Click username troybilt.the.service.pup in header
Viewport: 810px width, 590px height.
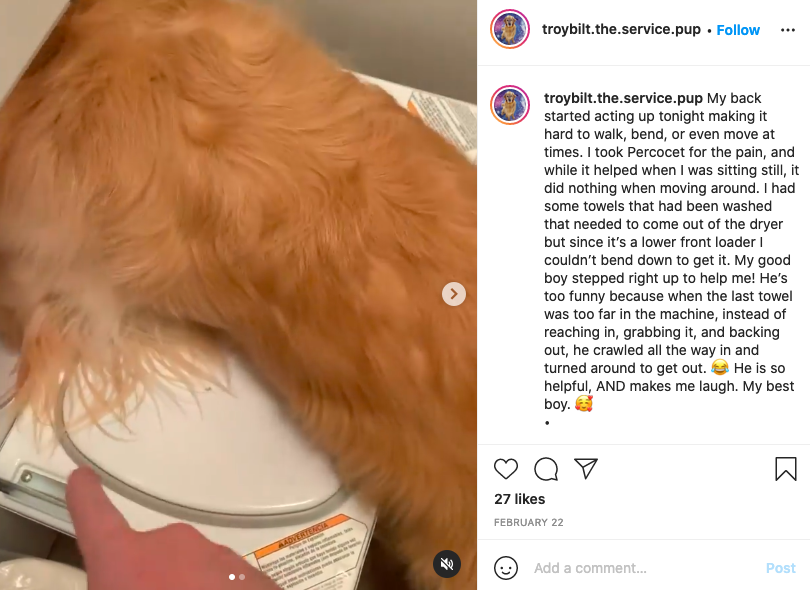(621, 29)
